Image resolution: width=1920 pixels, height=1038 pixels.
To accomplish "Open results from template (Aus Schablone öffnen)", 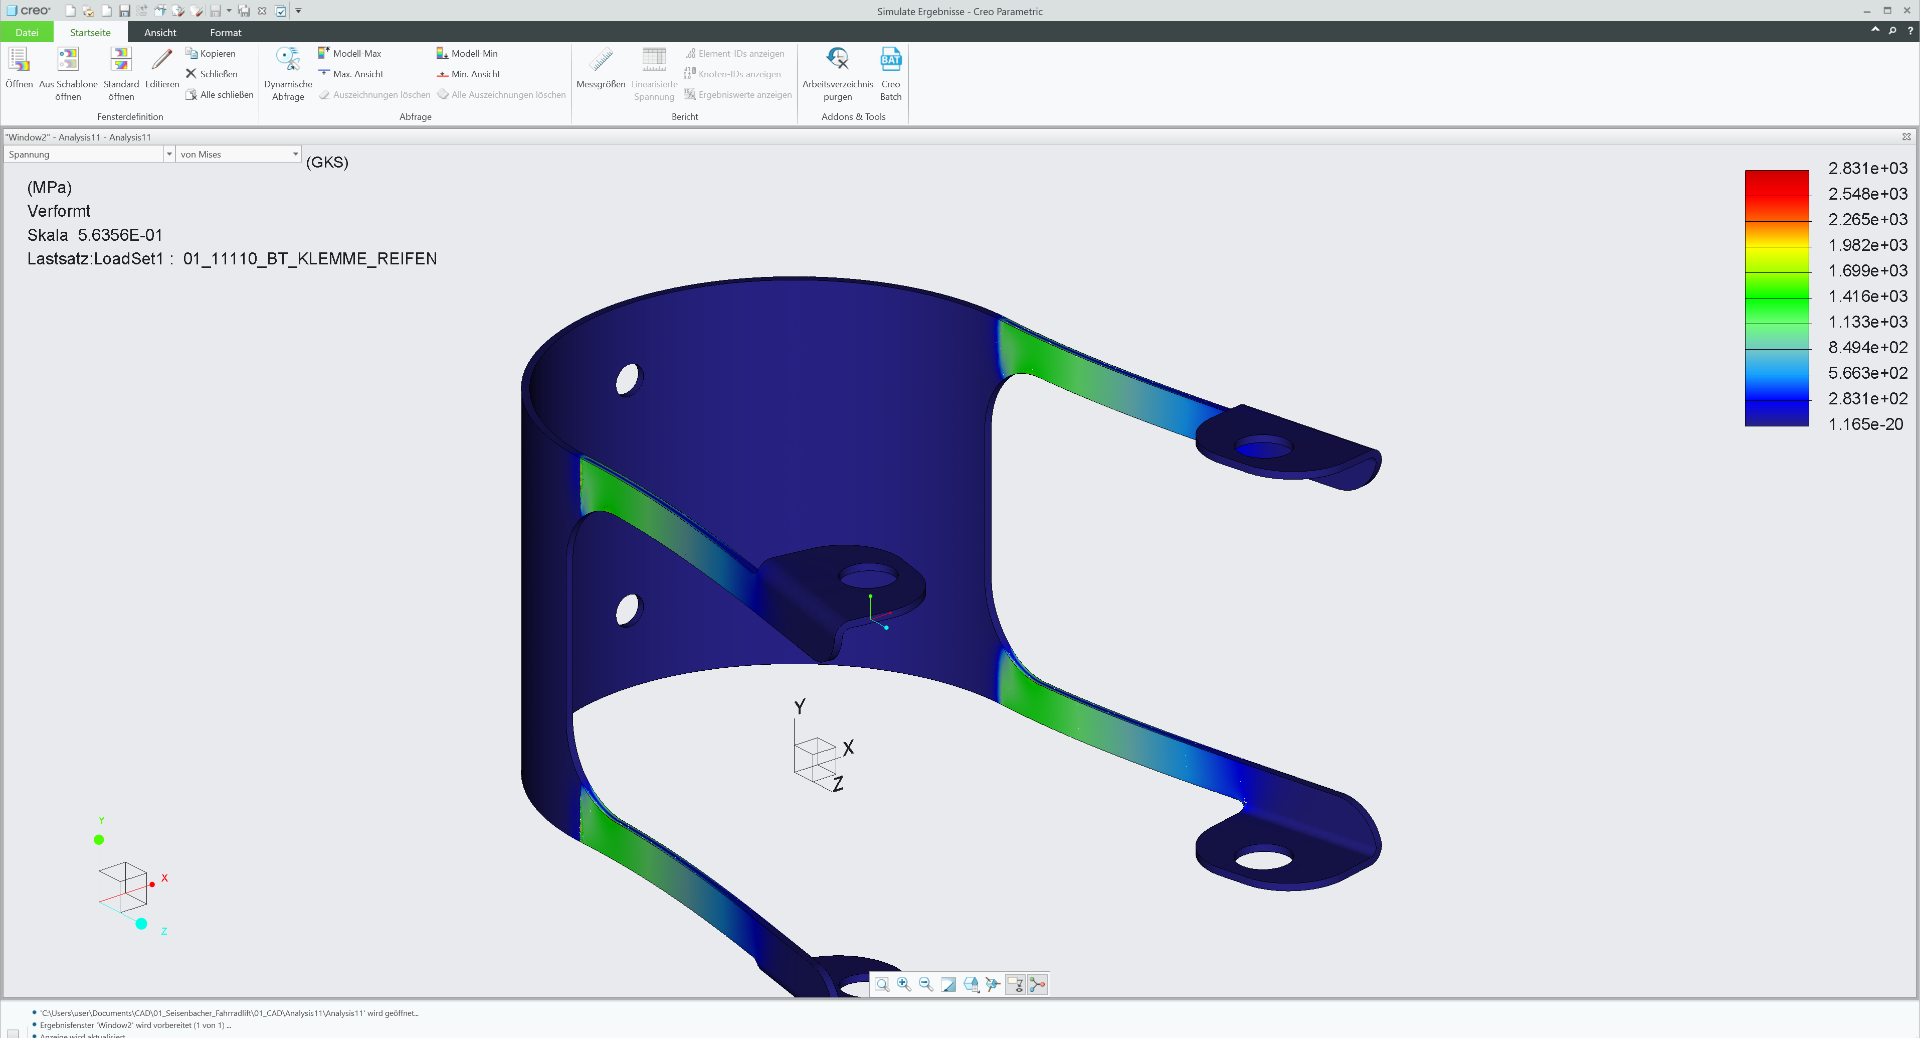I will pos(68,72).
